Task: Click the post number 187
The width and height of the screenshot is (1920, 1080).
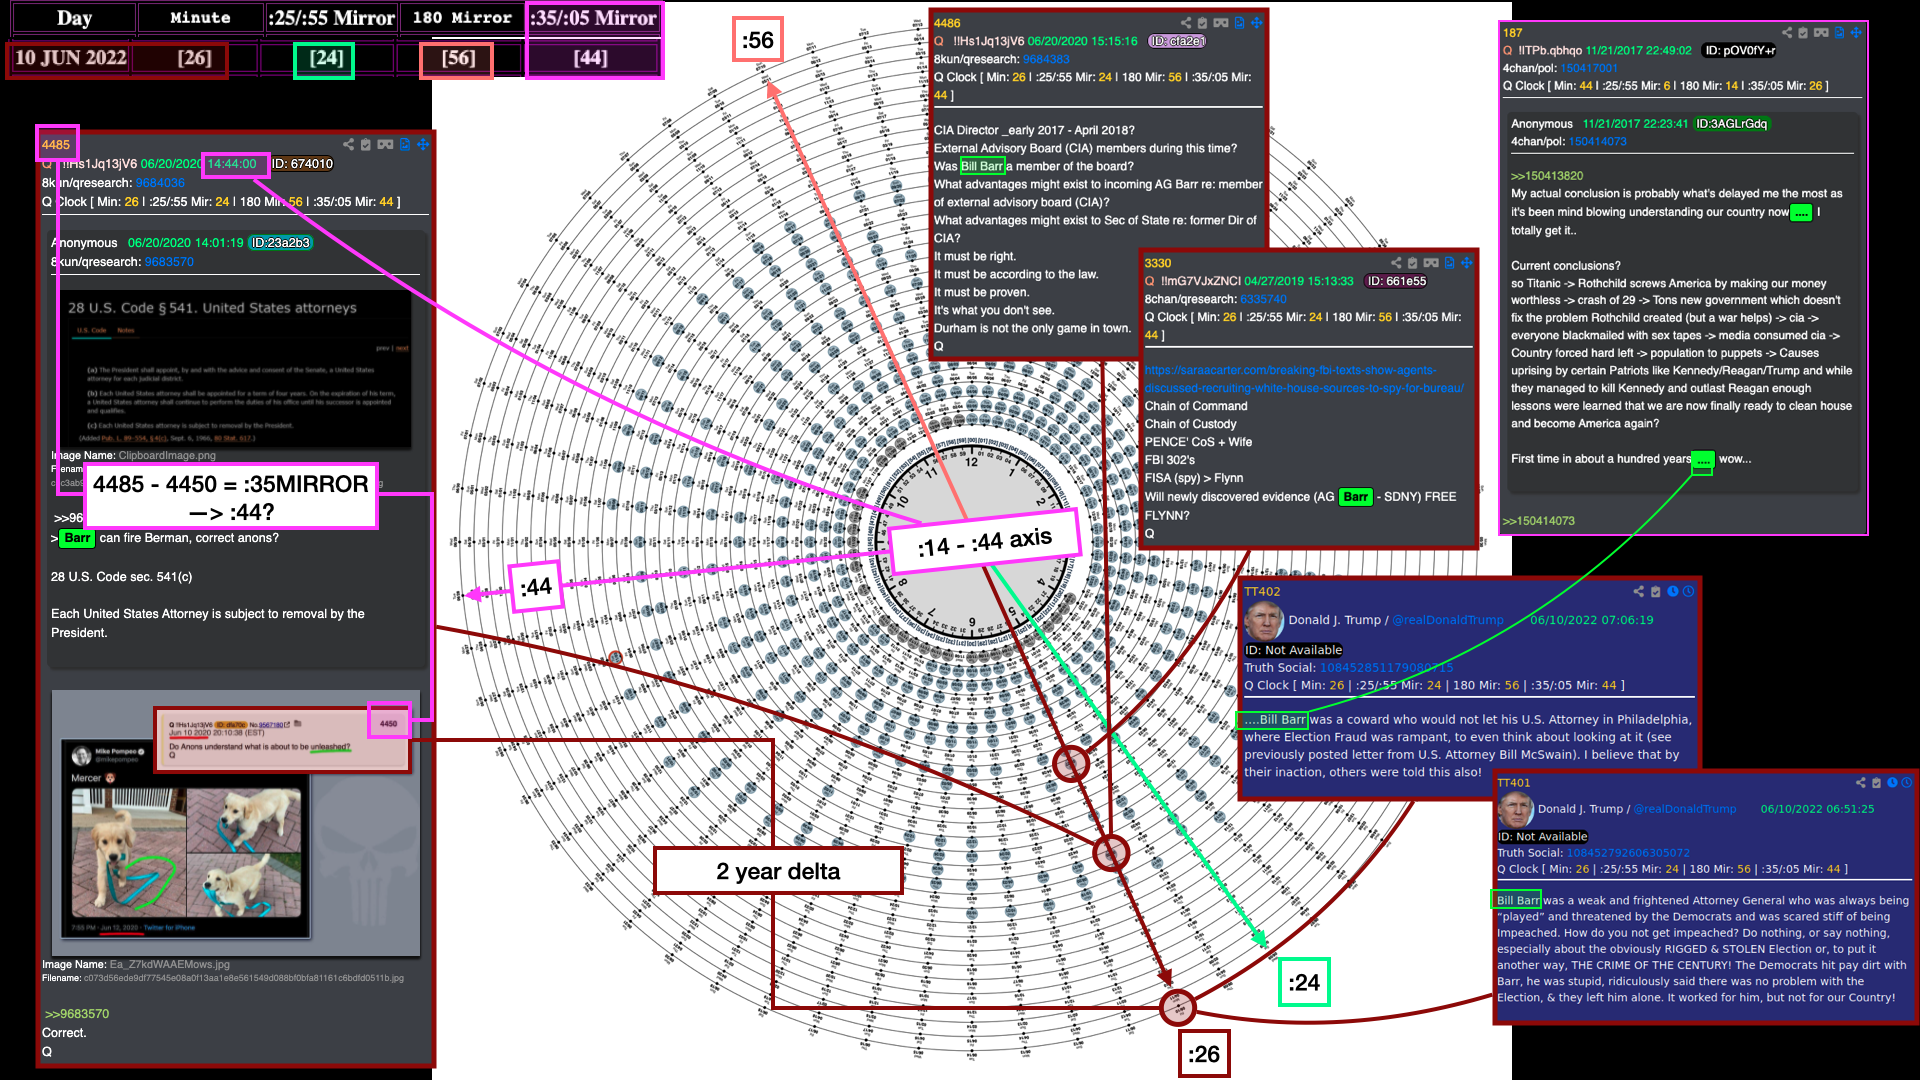Action: 1512,33
